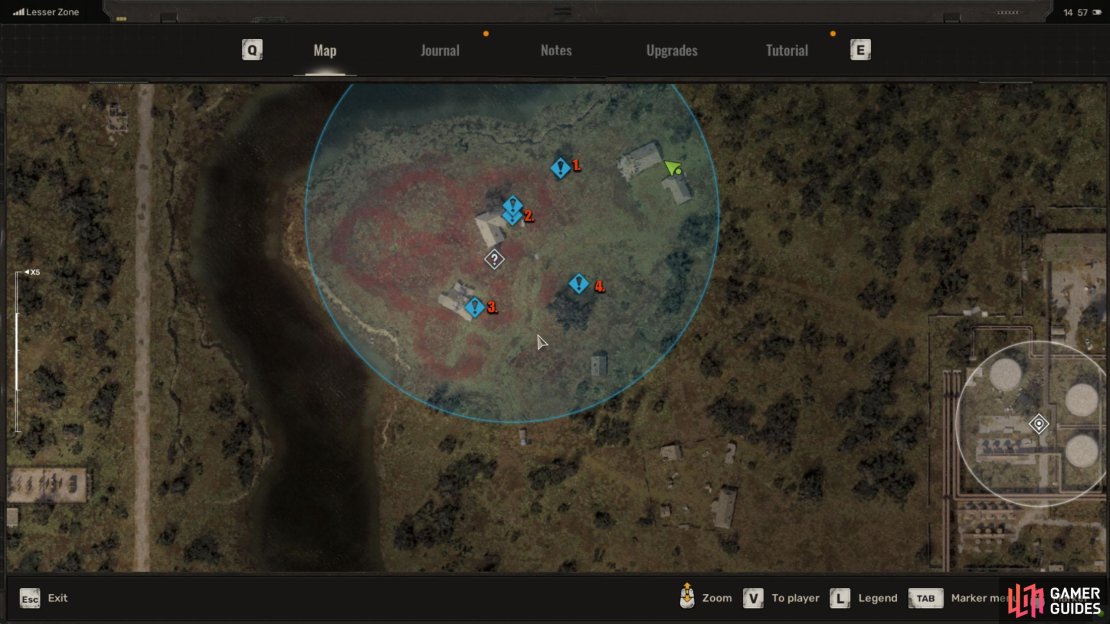1110x624 pixels.
Task: Click the Esc key icon
Action: 30,599
